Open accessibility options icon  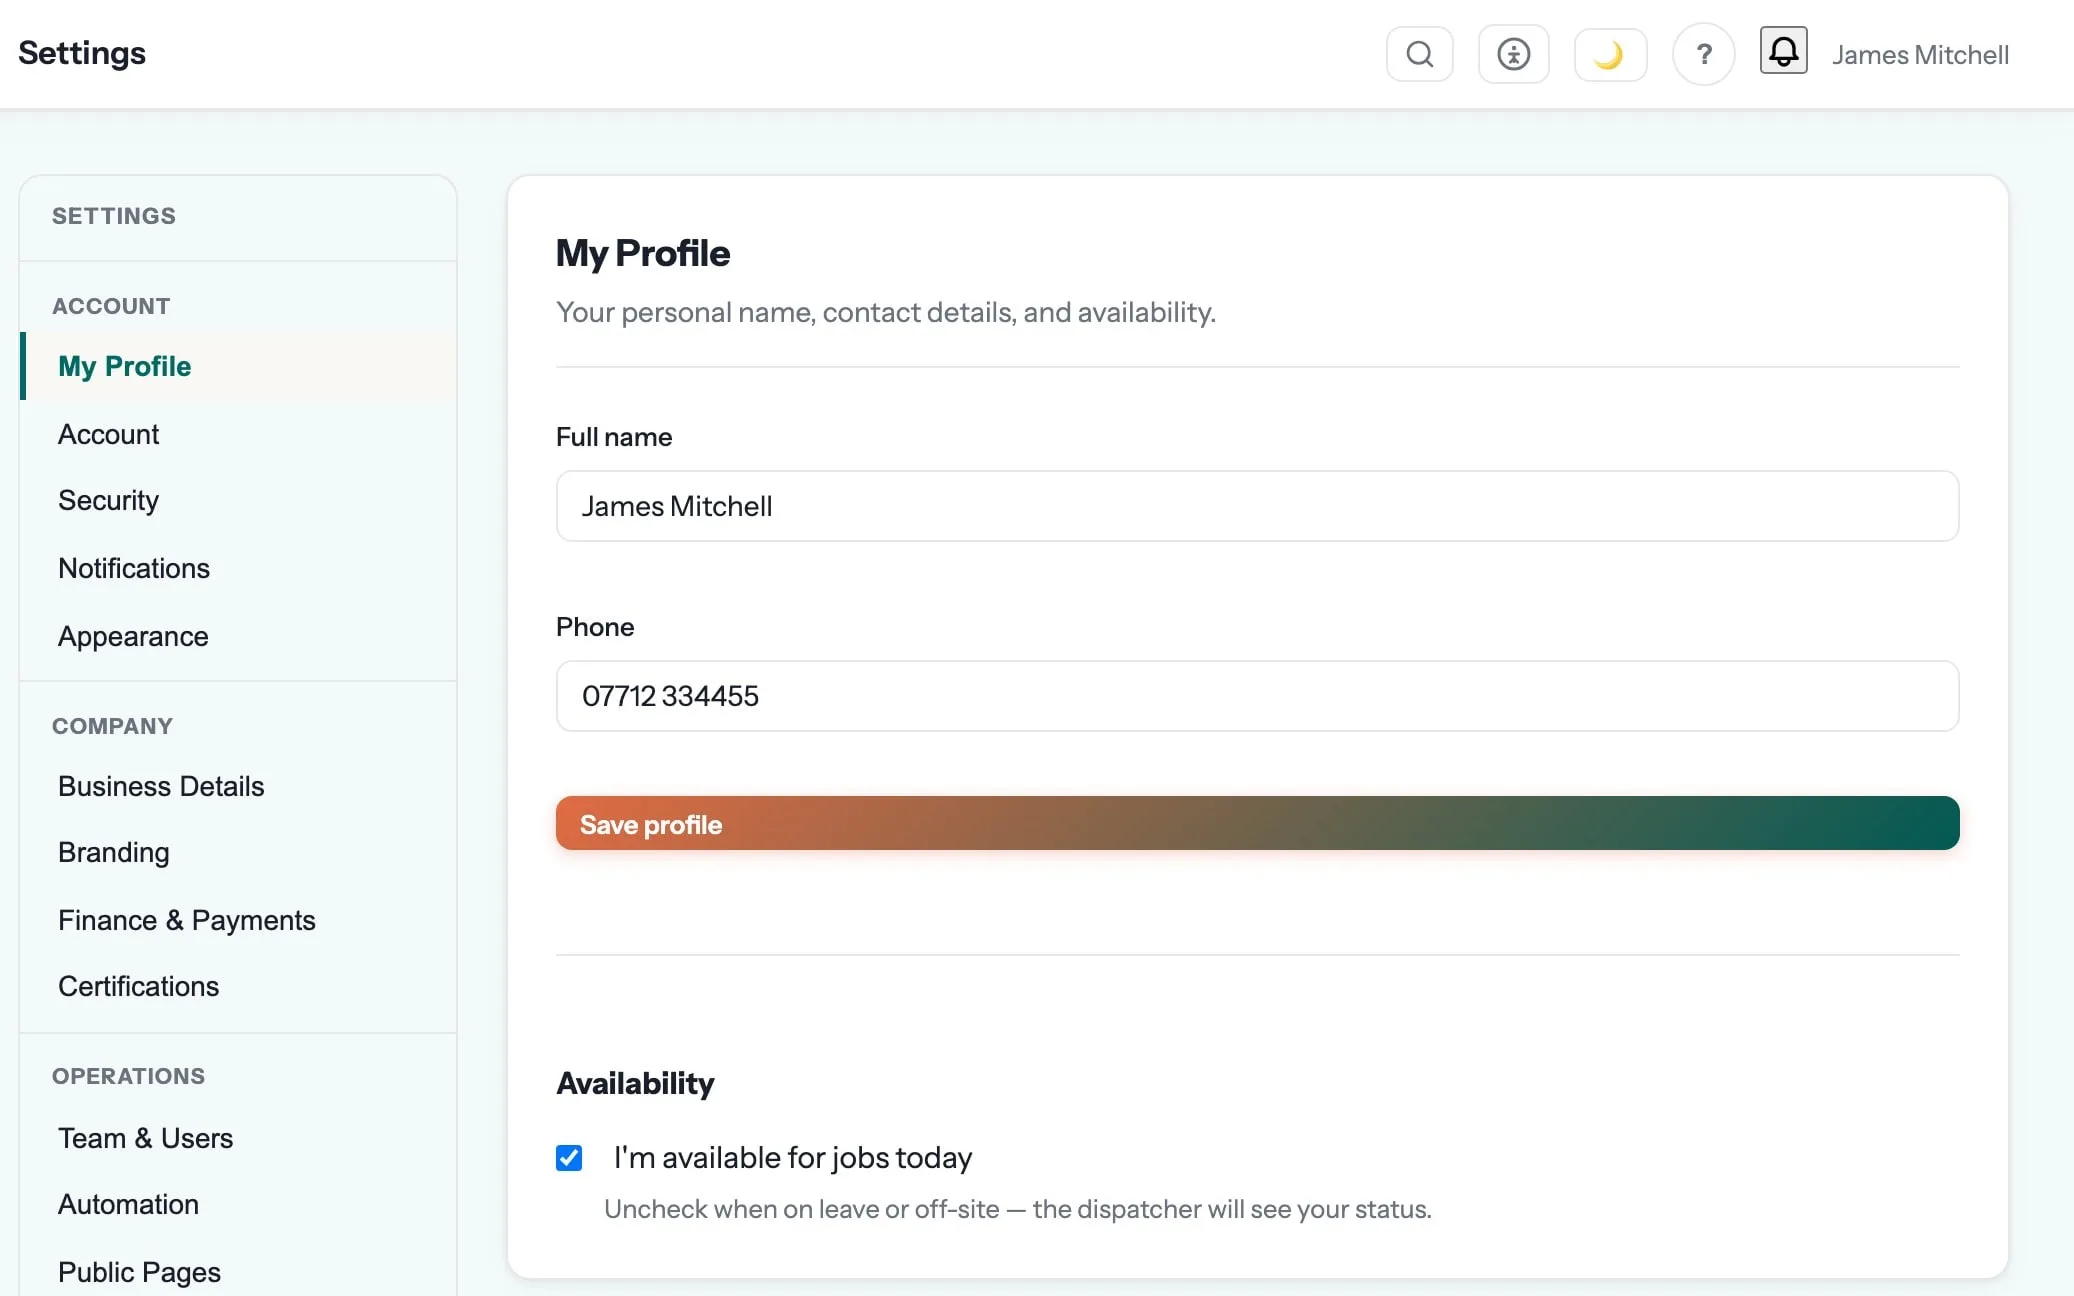click(x=1513, y=54)
